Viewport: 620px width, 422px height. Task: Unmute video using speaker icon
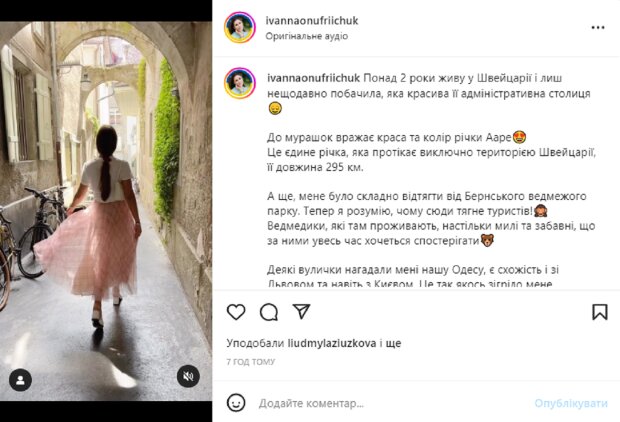coord(188,376)
